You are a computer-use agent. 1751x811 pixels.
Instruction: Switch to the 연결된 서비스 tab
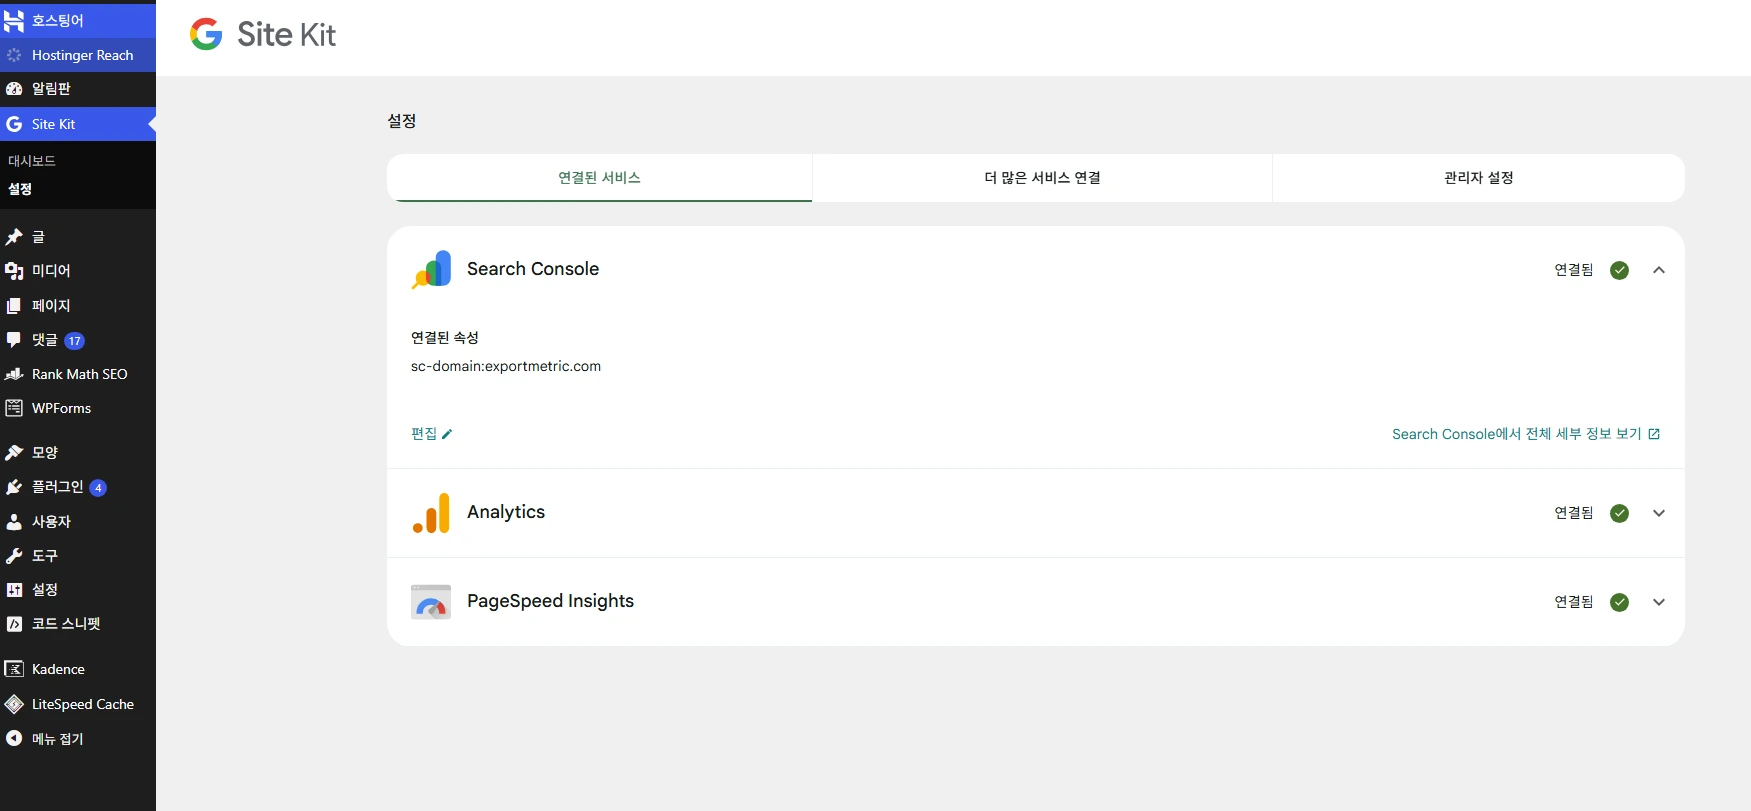pos(599,178)
